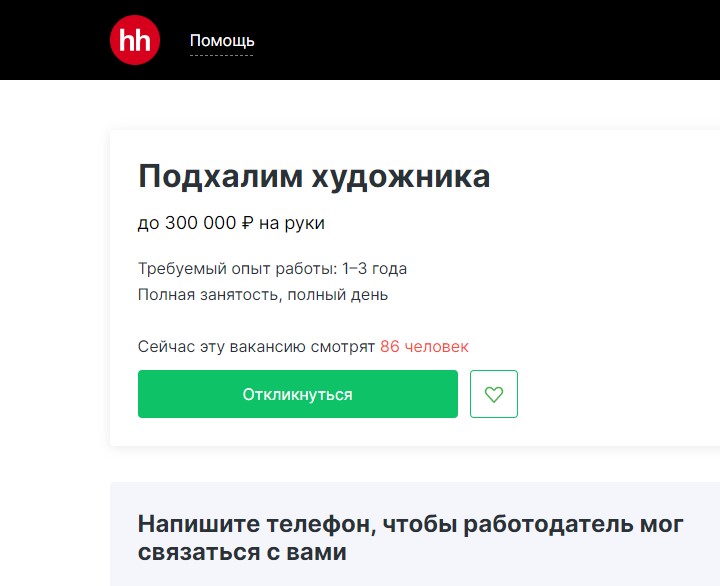Image resolution: width=720 pixels, height=586 pixels.
Task: Add the vacancy to favorites with the heart icon
Action: pos(493,394)
